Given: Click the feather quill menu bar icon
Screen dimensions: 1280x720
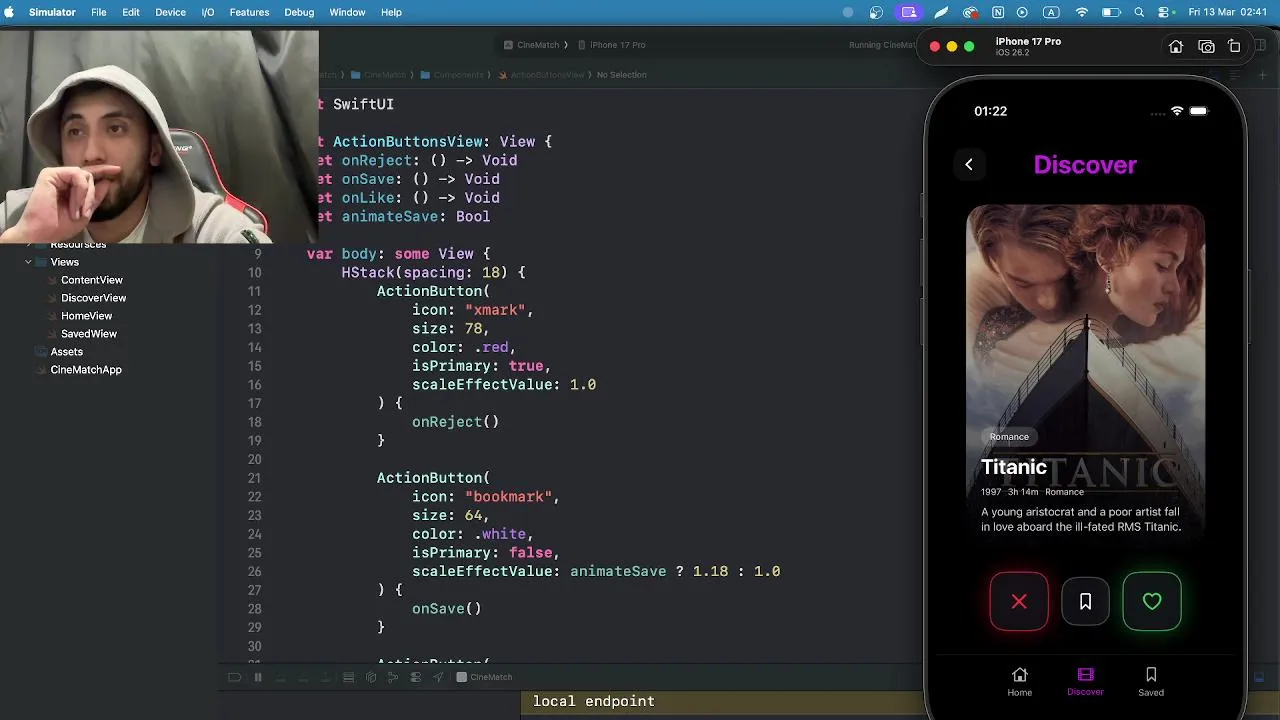Looking at the screenshot, I should 941,12.
